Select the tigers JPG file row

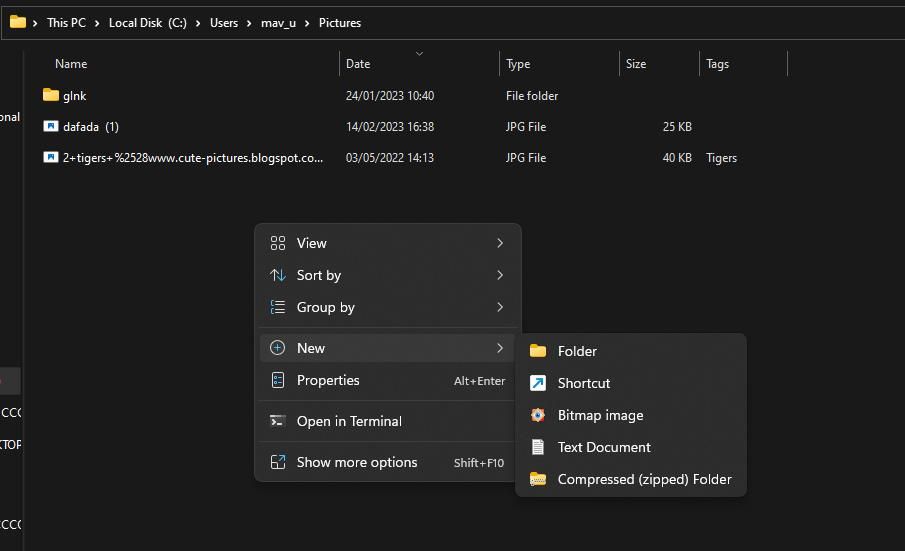pyautogui.click(x=192, y=158)
